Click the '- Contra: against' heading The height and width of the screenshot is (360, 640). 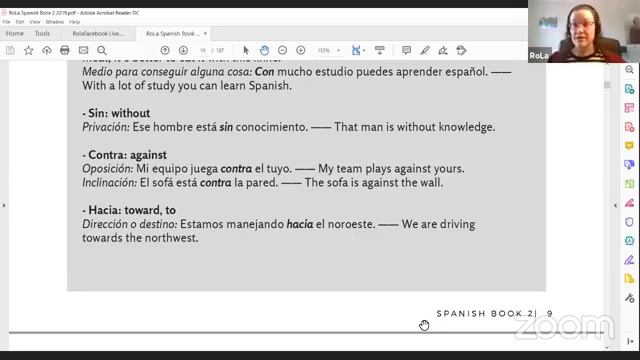(124, 155)
